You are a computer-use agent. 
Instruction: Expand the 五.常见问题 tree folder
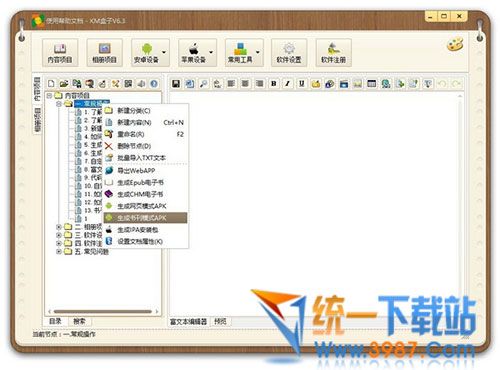(59, 251)
